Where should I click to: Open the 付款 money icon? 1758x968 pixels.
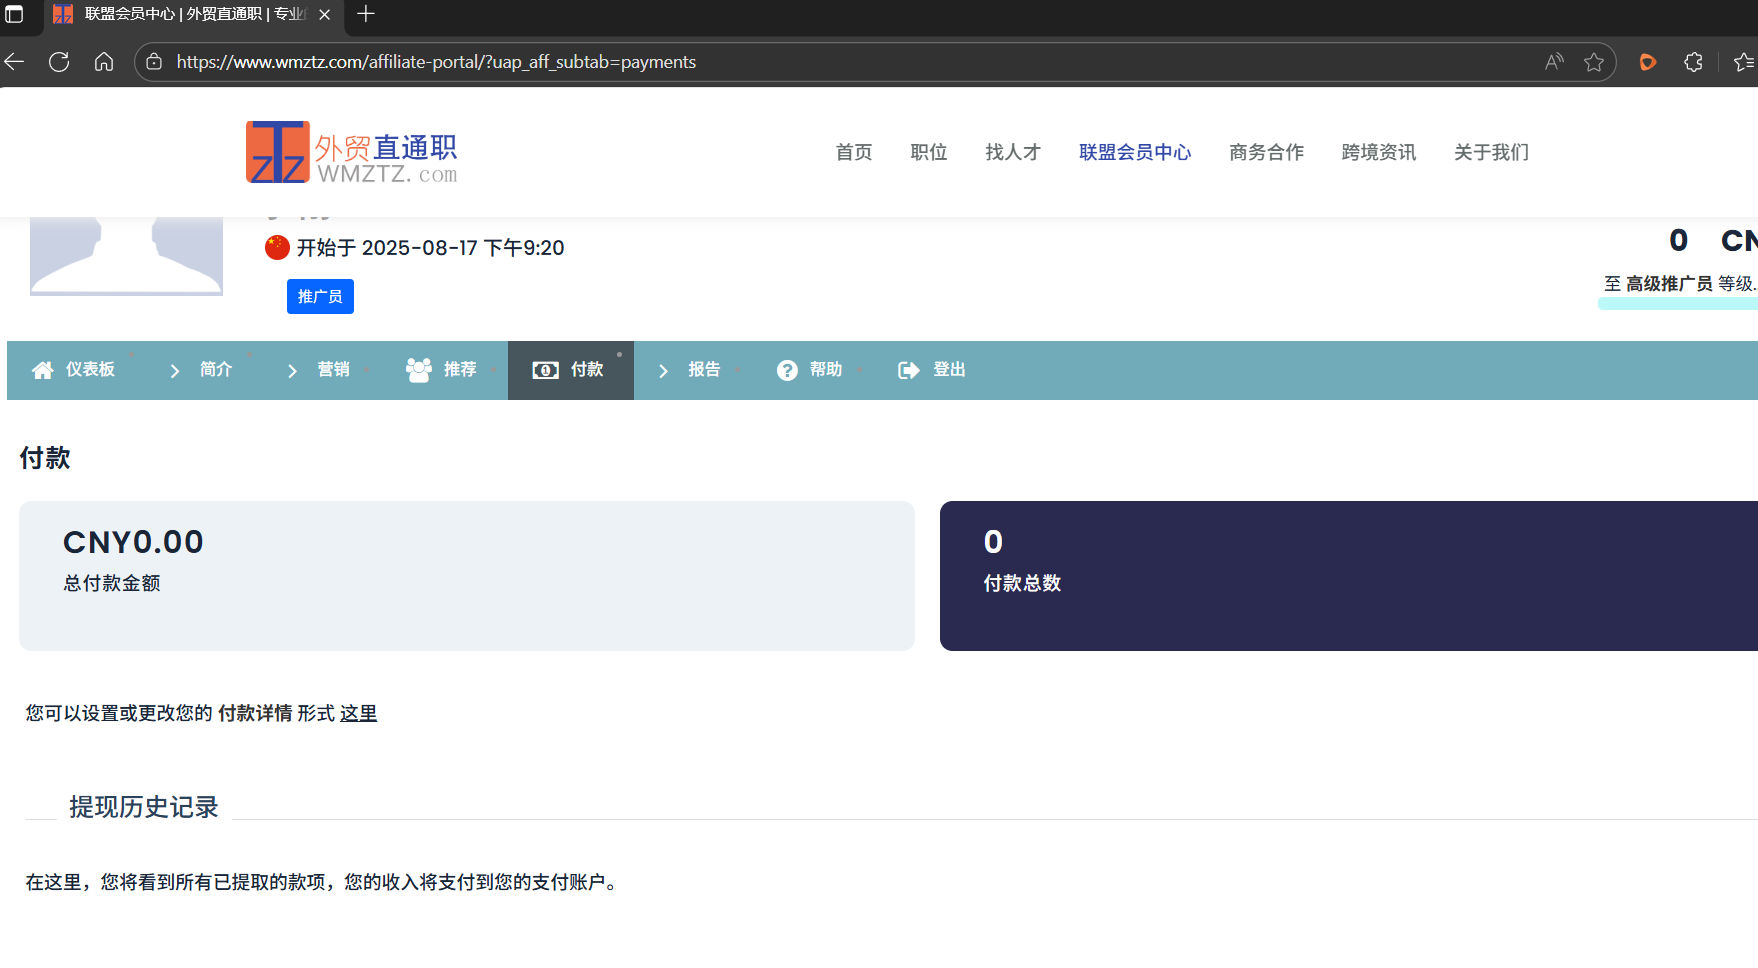pos(545,369)
